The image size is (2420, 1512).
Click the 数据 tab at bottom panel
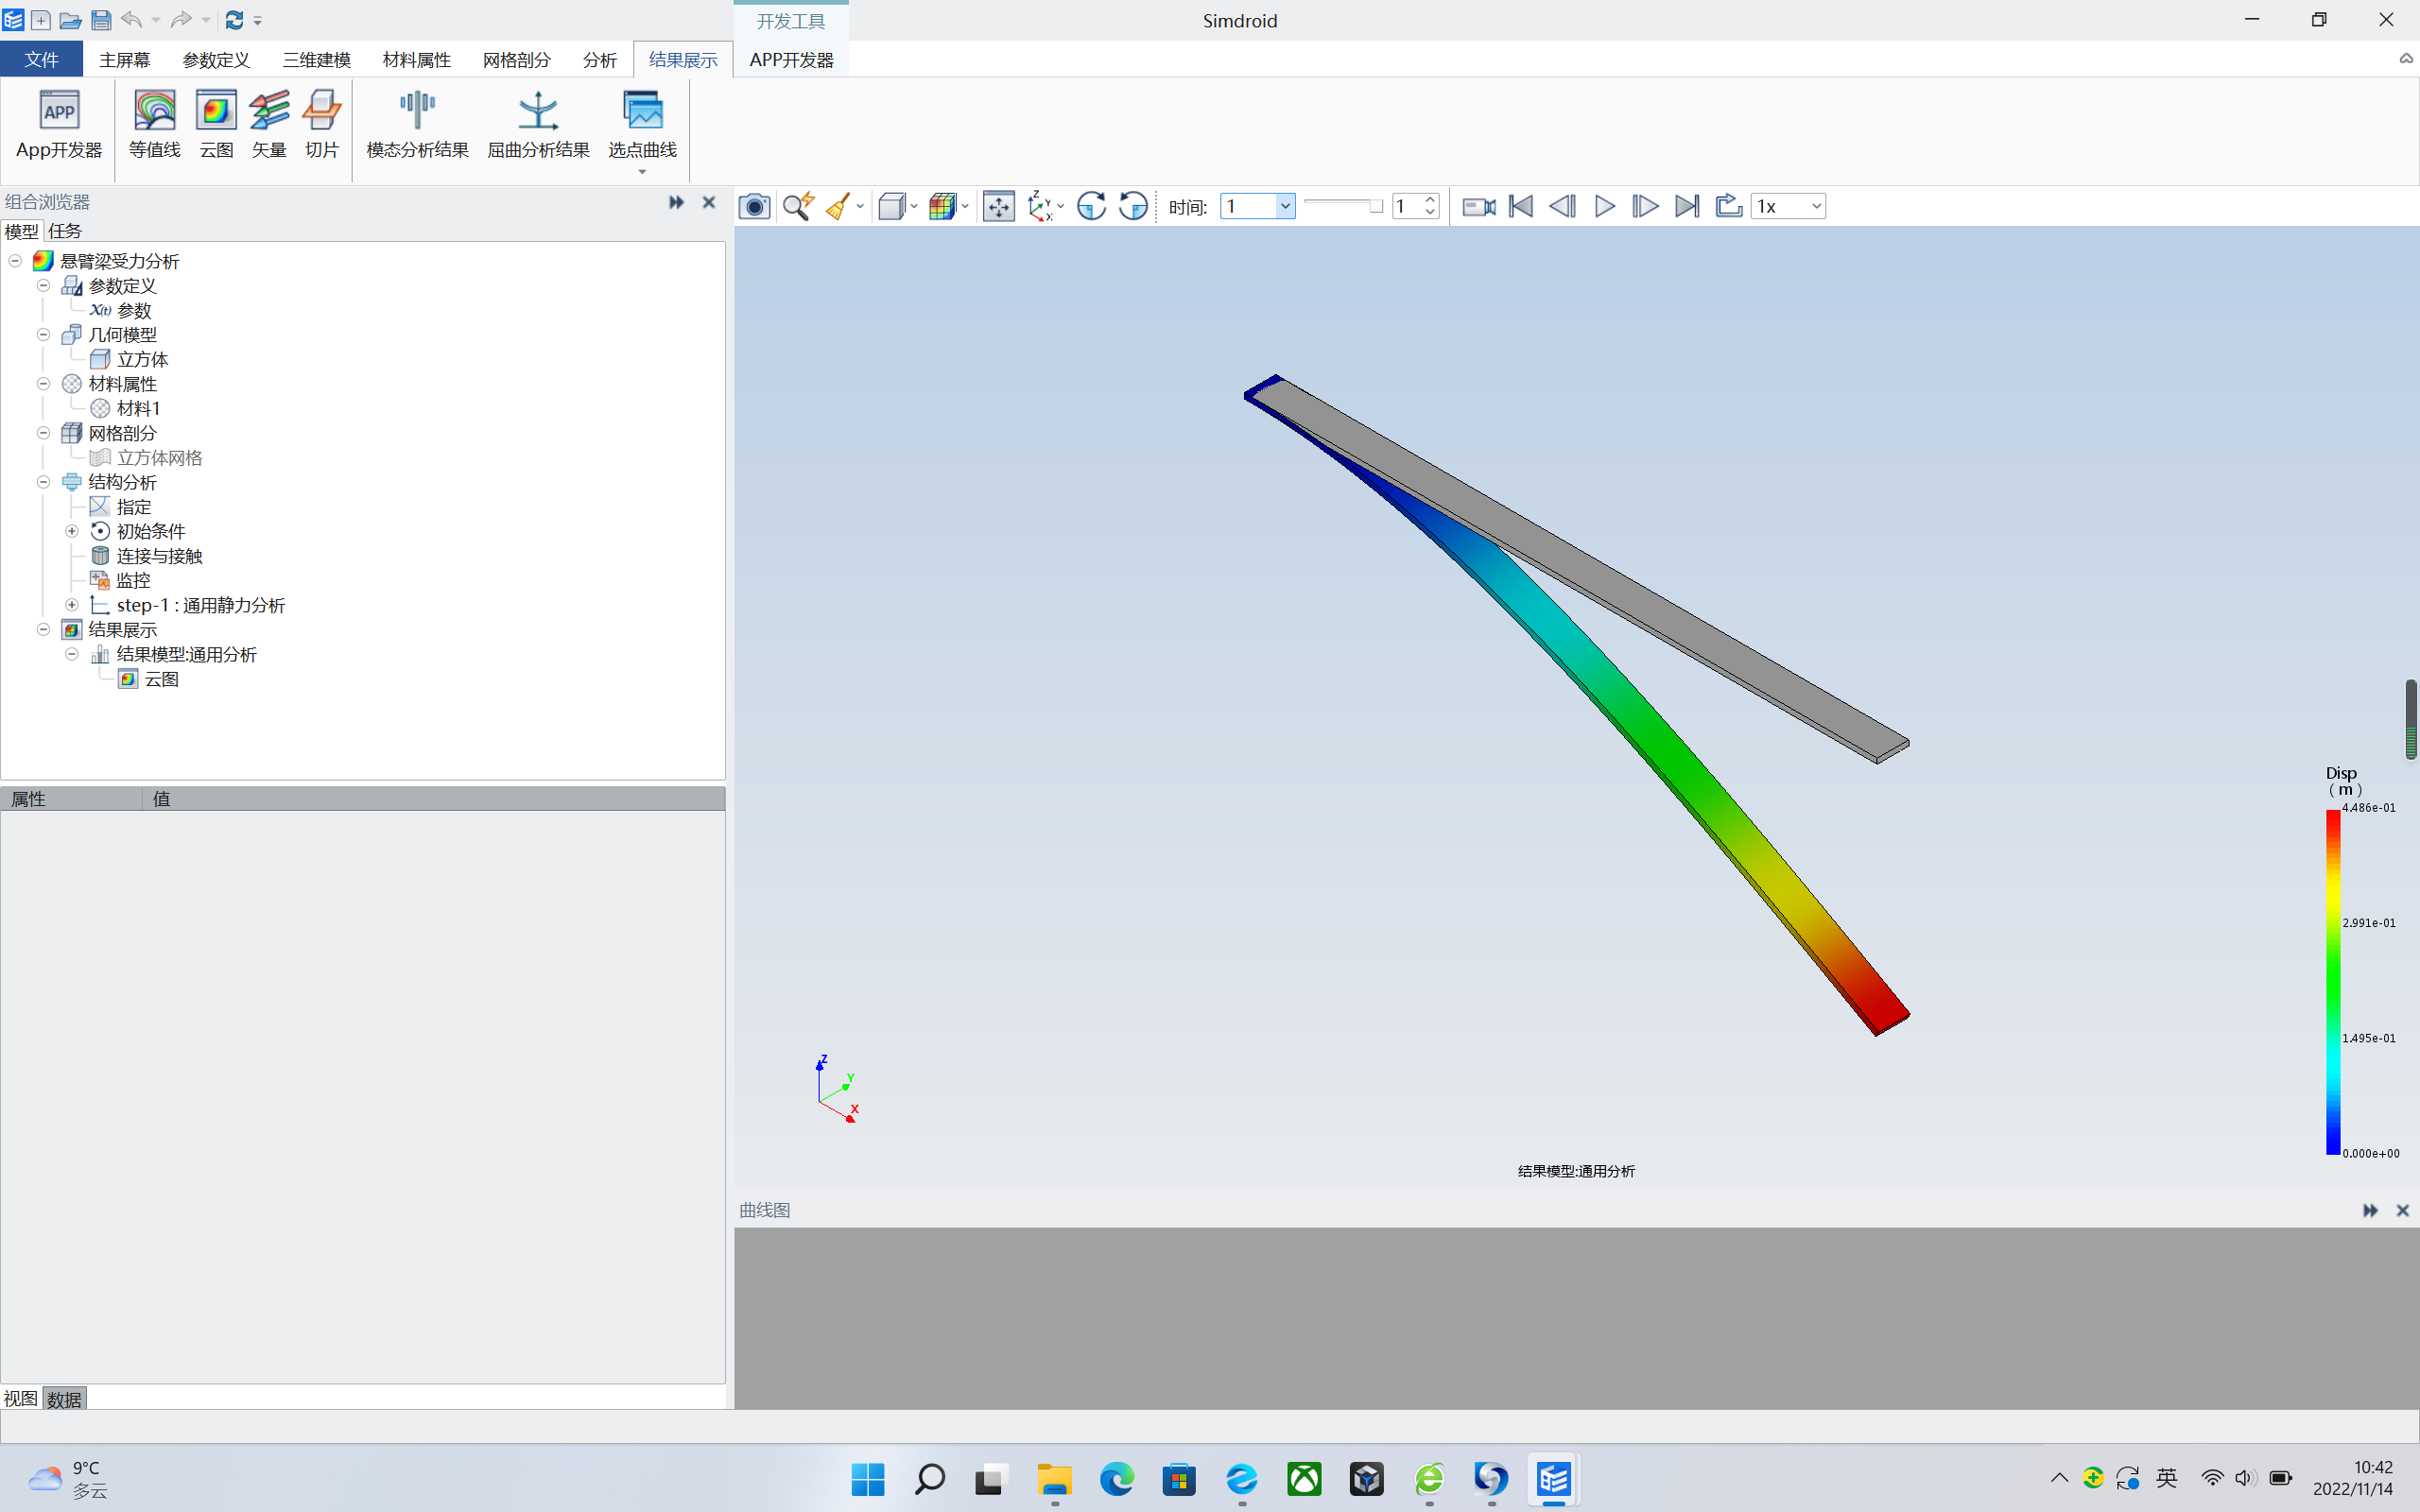click(64, 1397)
